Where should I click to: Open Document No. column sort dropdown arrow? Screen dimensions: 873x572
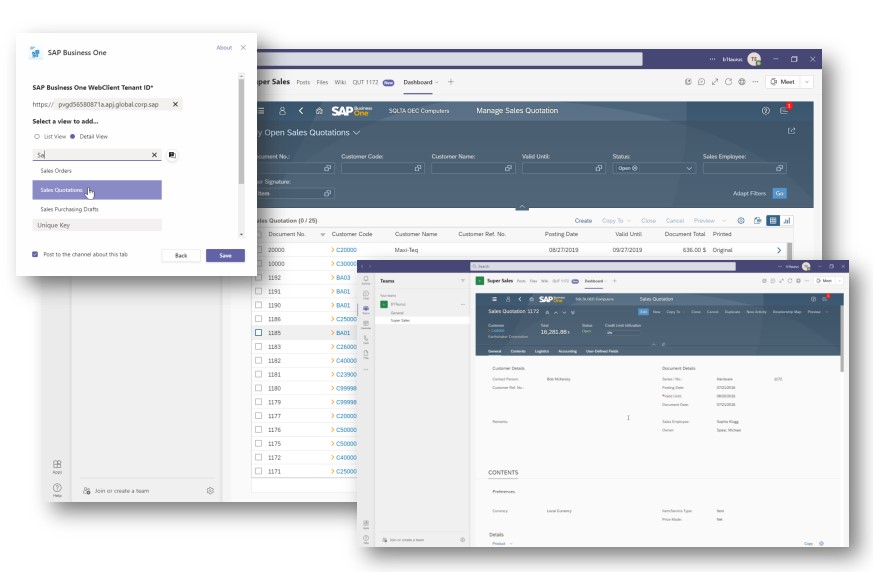(x=323, y=234)
